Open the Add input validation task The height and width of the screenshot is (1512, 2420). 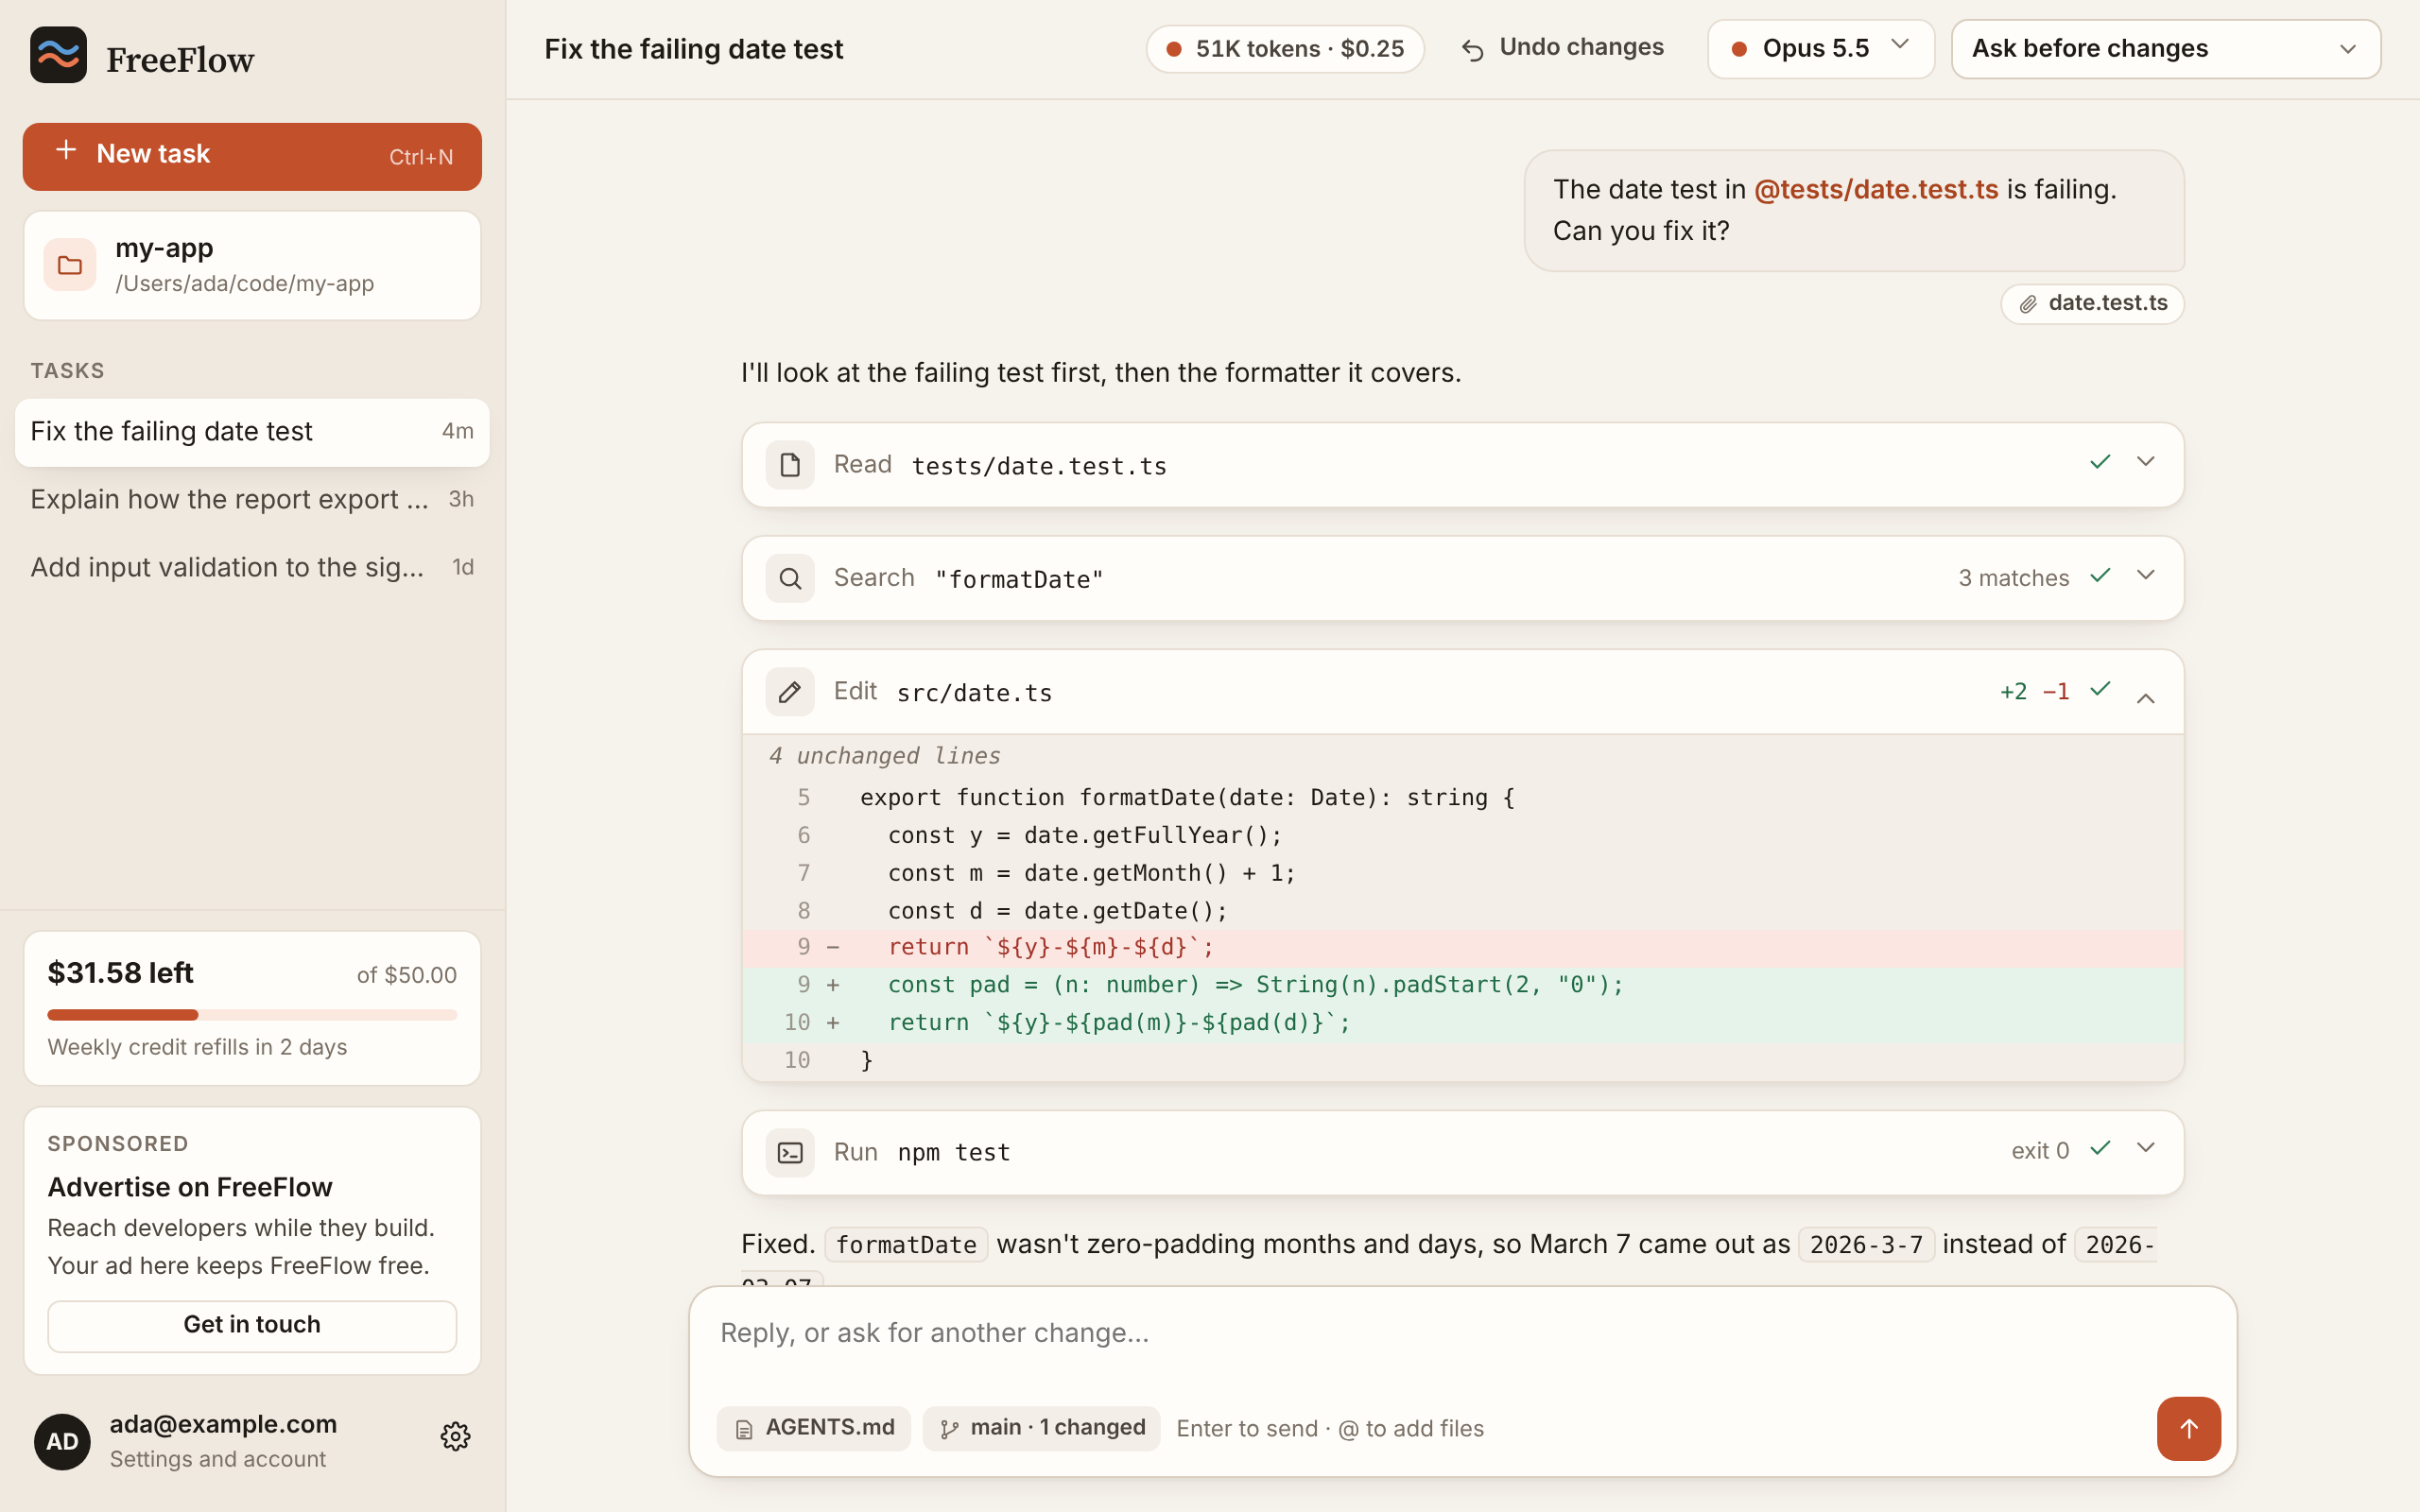[252, 567]
